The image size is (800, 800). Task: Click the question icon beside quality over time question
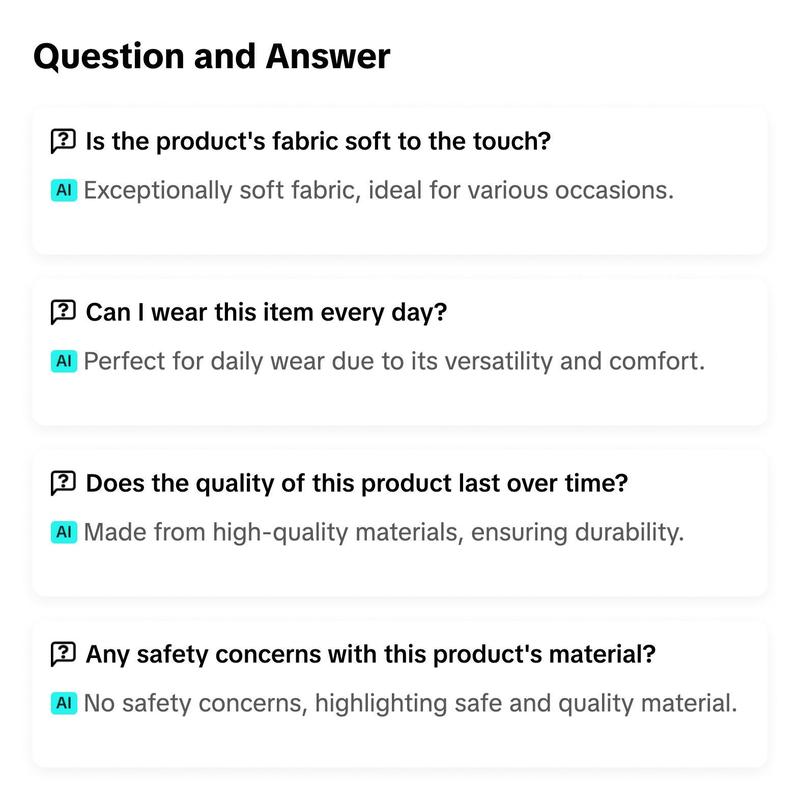point(63,483)
